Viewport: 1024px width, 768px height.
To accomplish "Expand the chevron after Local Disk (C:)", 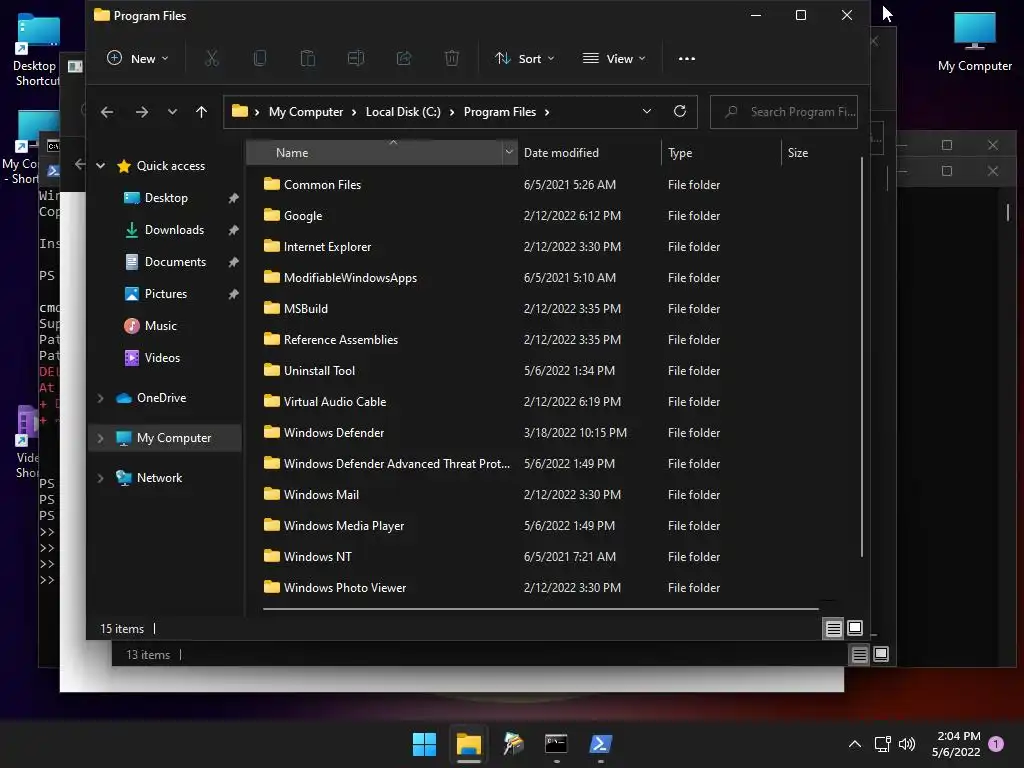I will pos(452,112).
